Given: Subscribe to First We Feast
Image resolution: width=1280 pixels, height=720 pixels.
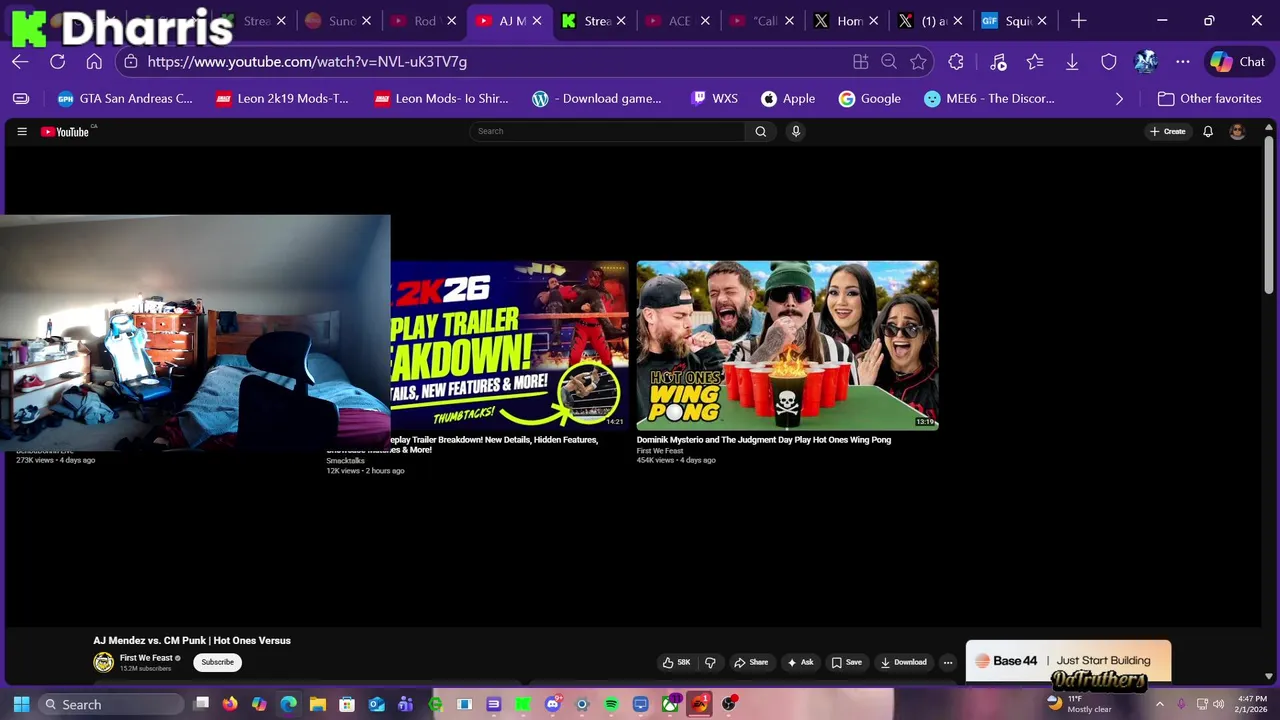Looking at the screenshot, I should (217, 662).
